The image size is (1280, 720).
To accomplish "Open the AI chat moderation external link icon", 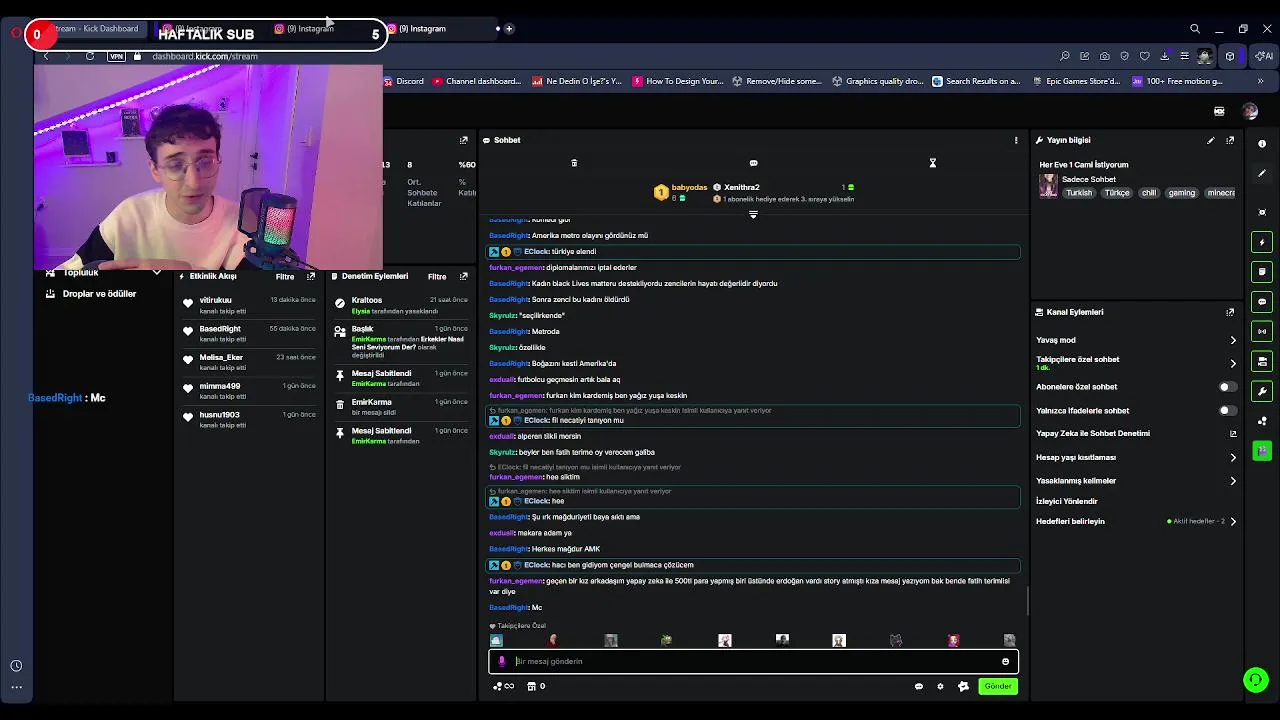I will [x=1233, y=434].
